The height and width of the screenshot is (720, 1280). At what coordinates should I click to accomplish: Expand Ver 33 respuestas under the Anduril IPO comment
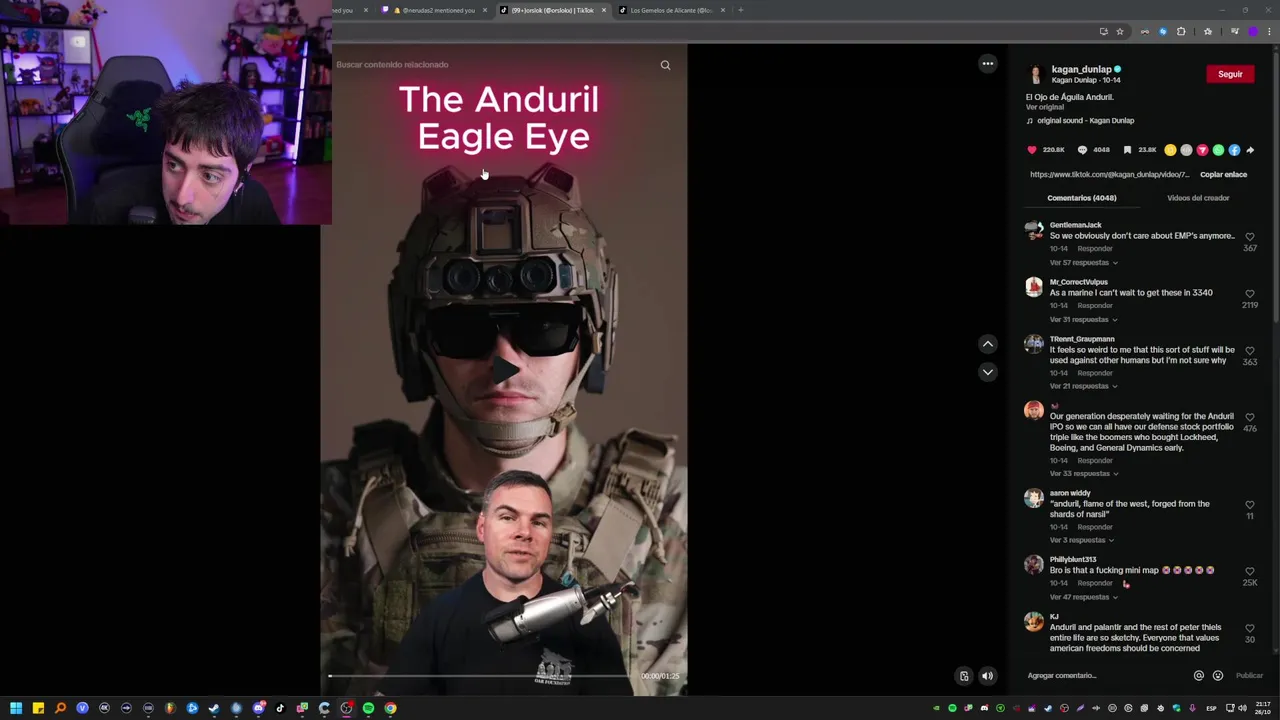point(1083,473)
